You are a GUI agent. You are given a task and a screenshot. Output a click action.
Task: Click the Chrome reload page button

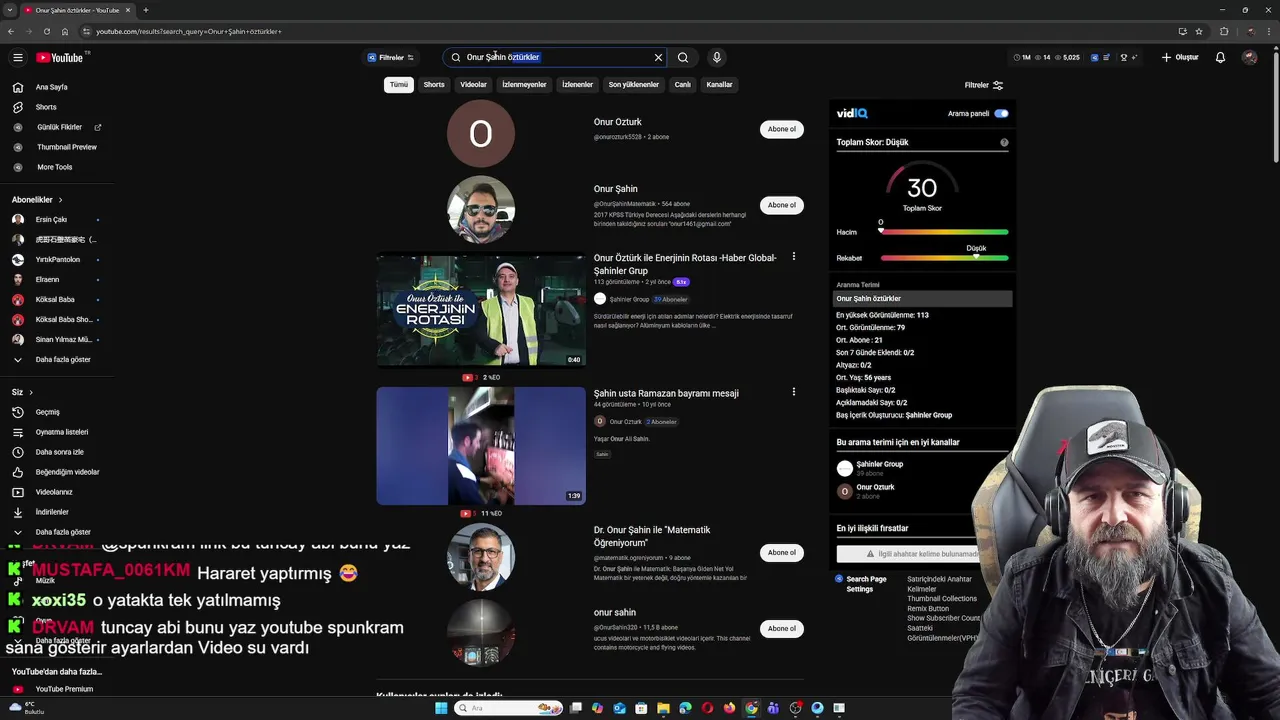[x=46, y=31]
